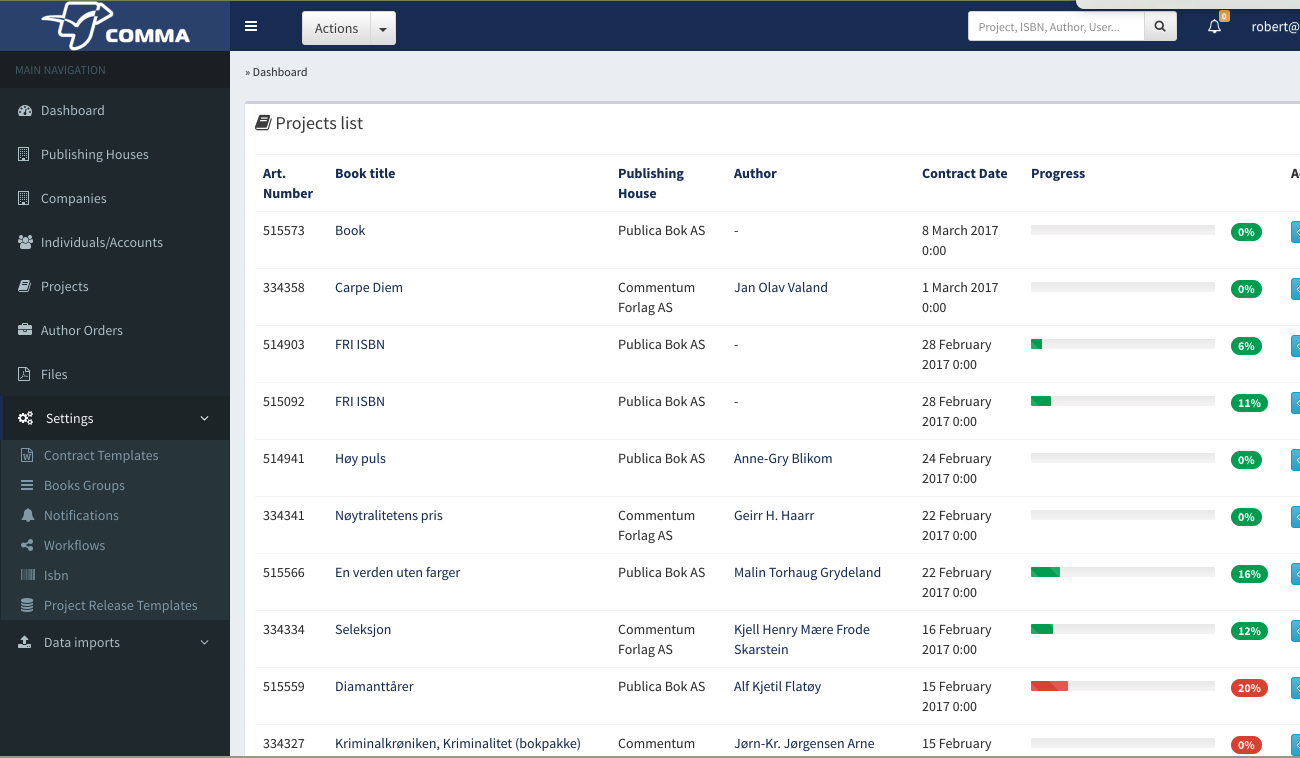Viewport: 1300px width, 758px height.
Task: Click the Publishing Houses building icon
Action: click(24, 155)
